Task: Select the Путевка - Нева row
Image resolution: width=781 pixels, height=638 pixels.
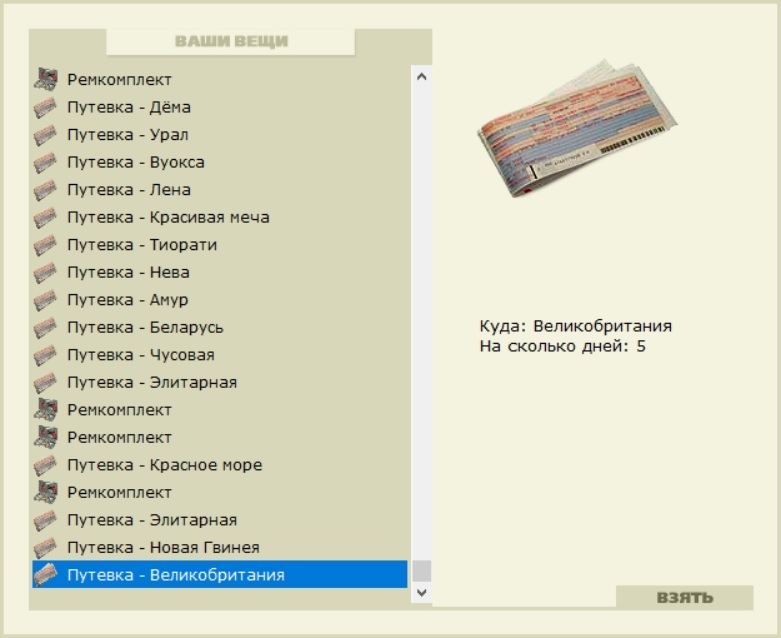Action: 220,272
